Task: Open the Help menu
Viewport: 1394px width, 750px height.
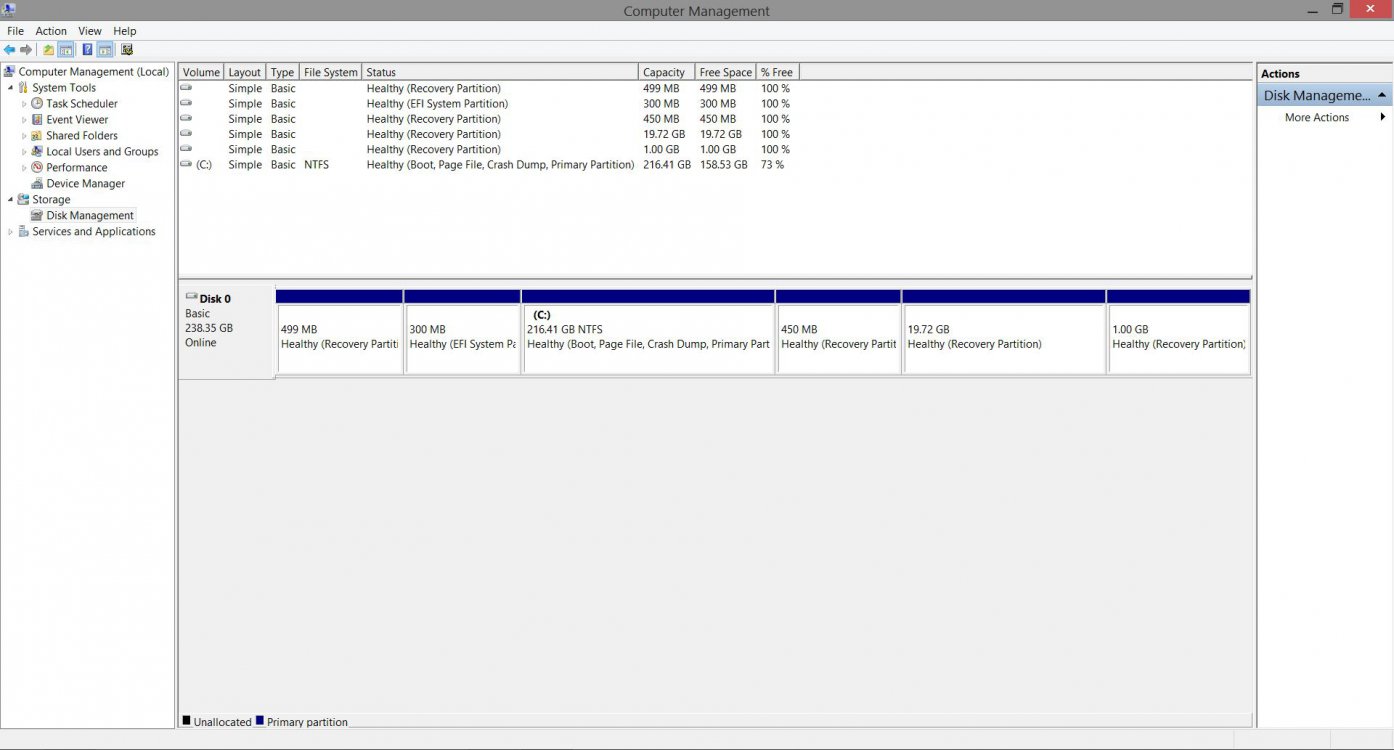Action: click(125, 31)
